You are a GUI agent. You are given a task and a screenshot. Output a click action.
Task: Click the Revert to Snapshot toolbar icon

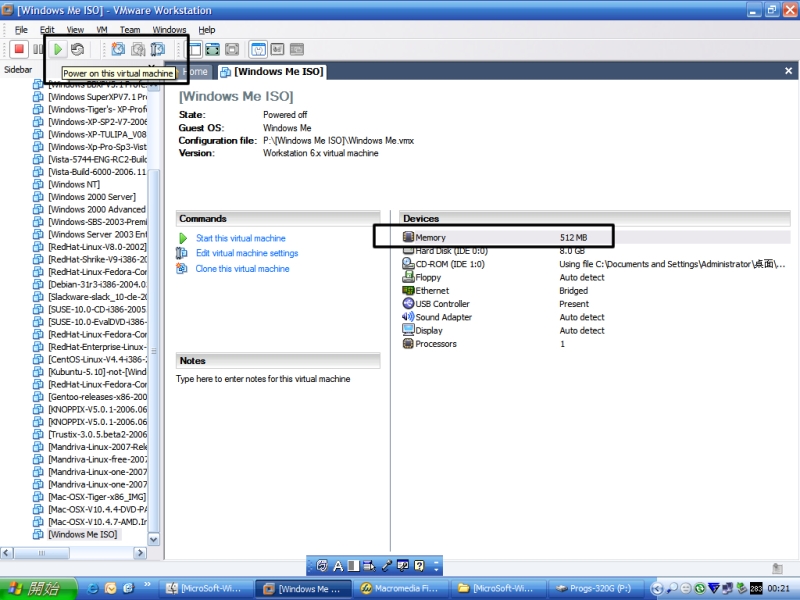point(138,49)
